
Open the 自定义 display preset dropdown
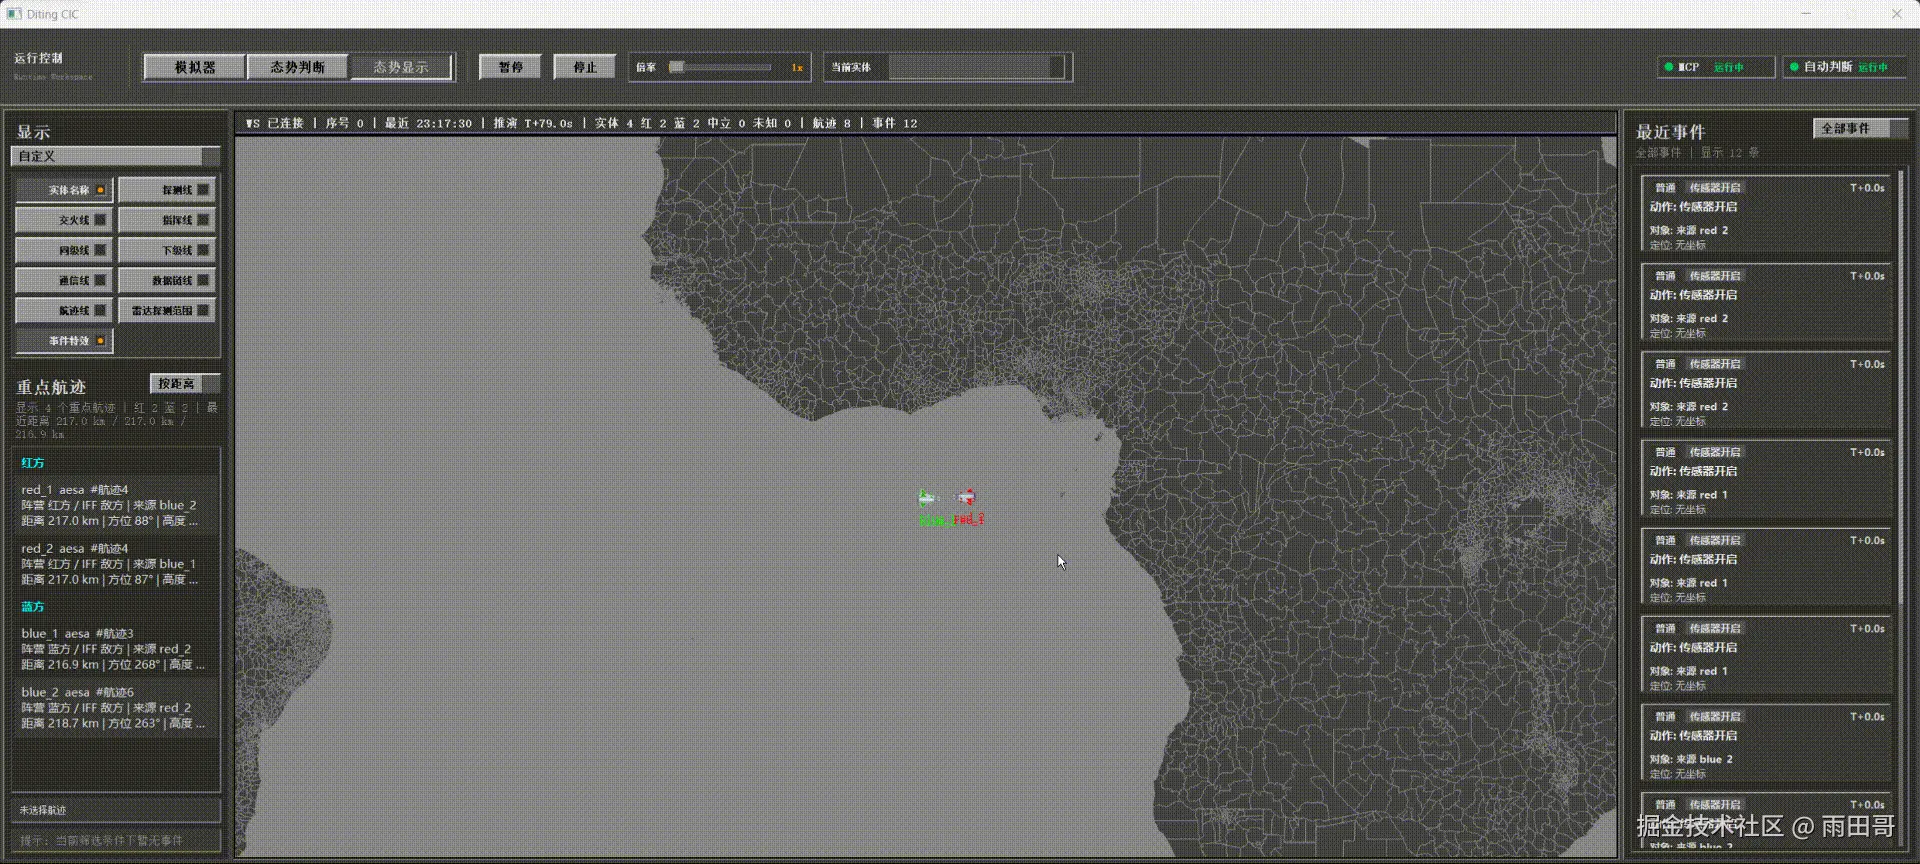point(115,156)
